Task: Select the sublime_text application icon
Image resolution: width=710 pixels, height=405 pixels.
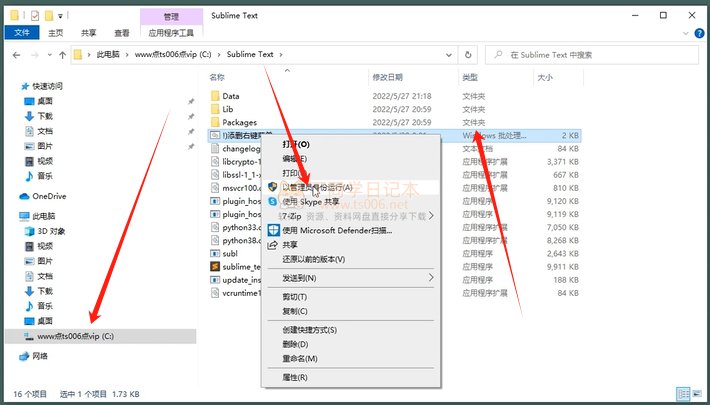Action: (215, 267)
